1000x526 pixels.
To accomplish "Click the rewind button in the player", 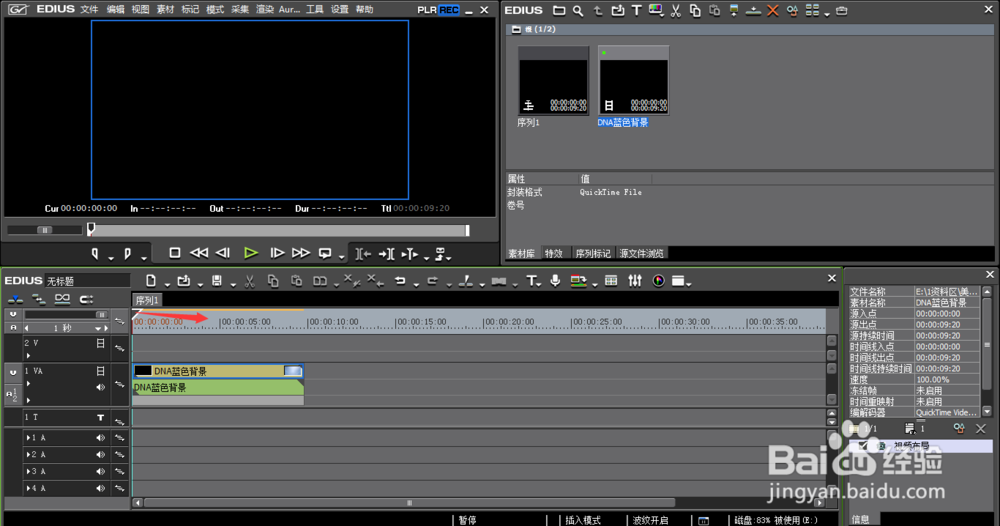I will tap(199, 253).
